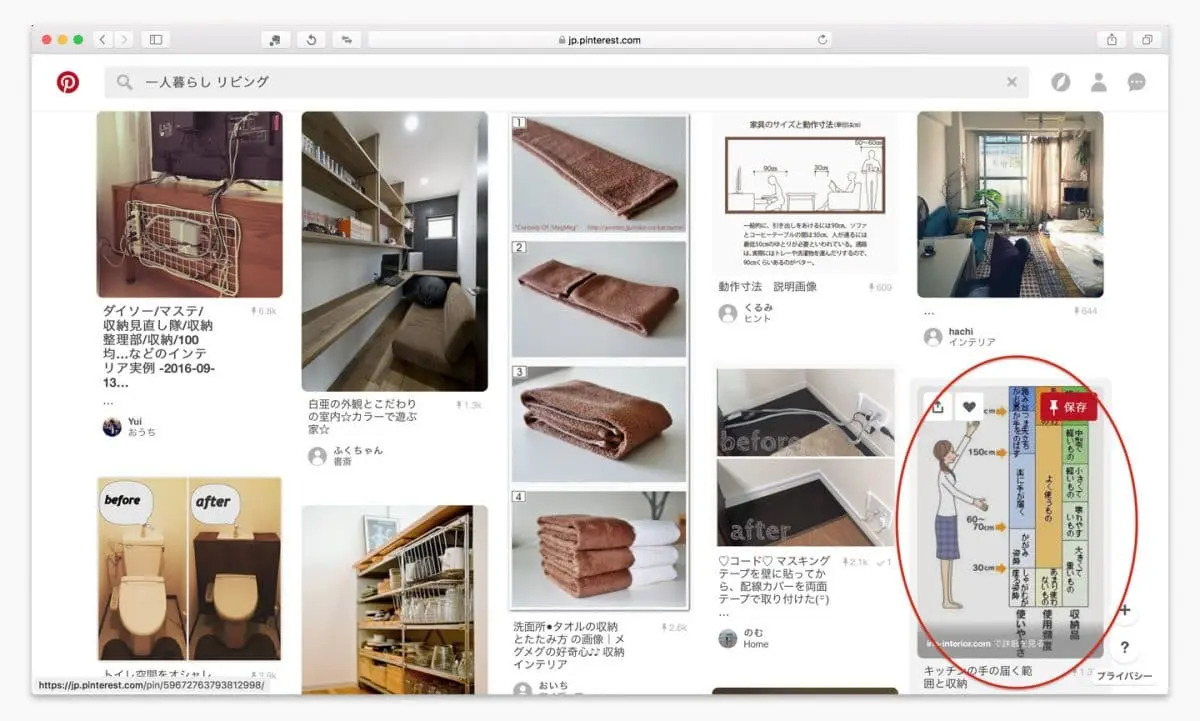Open help with the question mark button

click(x=1125, y=647)
